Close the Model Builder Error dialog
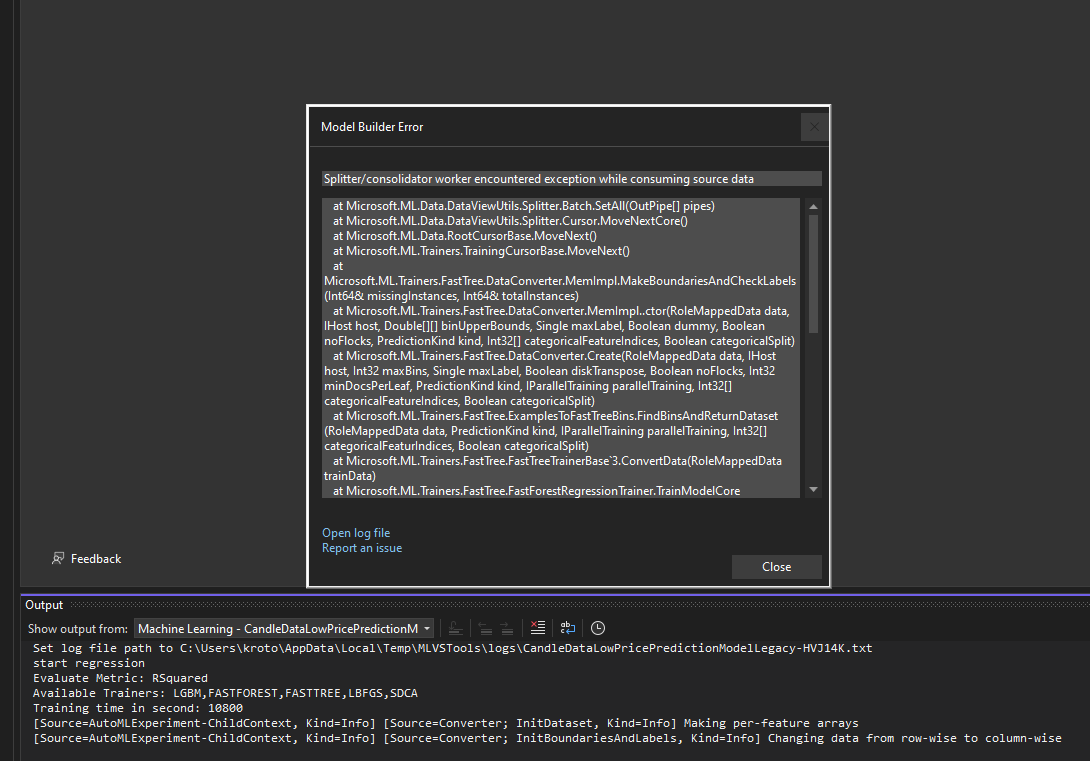The width and height of the screenshot is (1090, 761). click(x=777, y=566)
